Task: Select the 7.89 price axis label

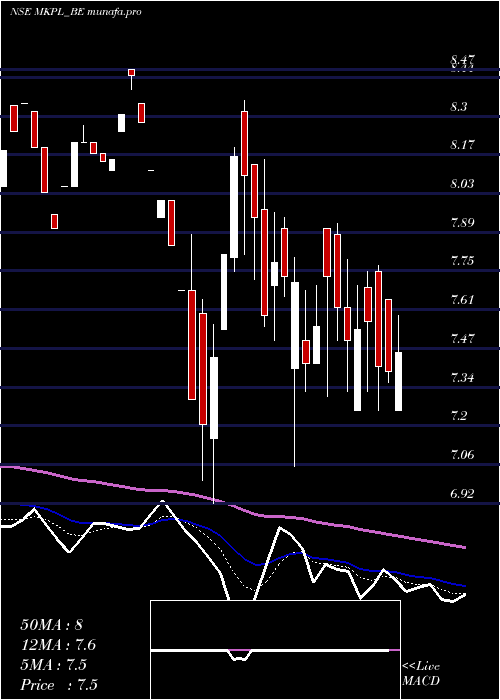Action: point(462,223)
